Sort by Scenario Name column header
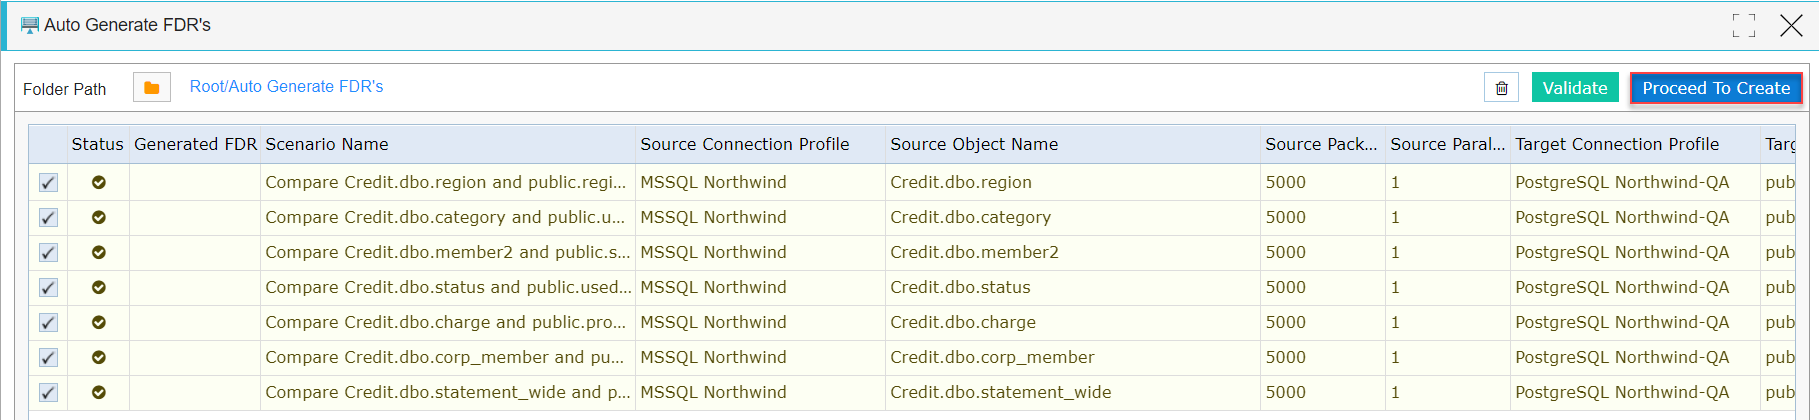Viewport: 1819px width, 420px height. pos(448,144)
